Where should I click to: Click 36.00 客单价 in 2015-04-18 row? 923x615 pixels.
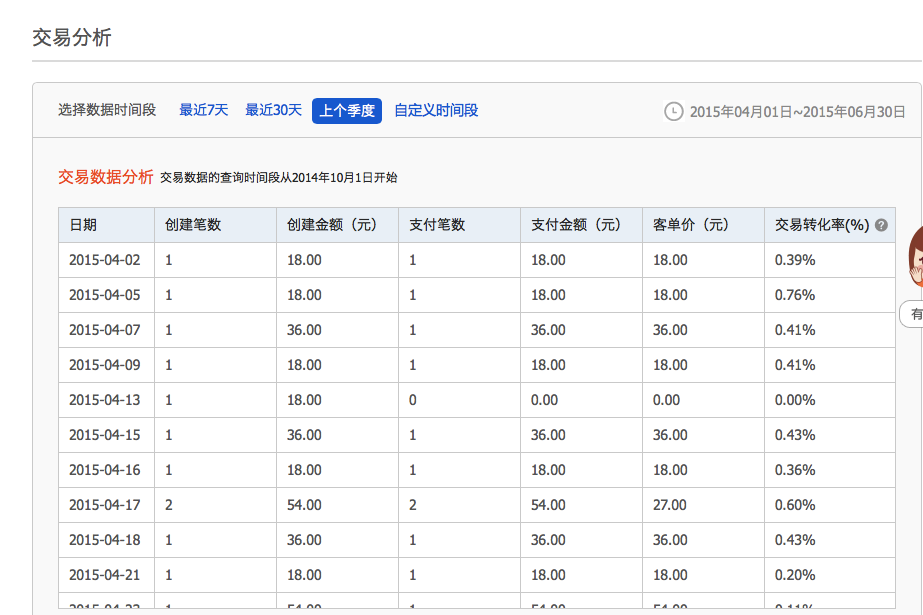pos(670,540)
